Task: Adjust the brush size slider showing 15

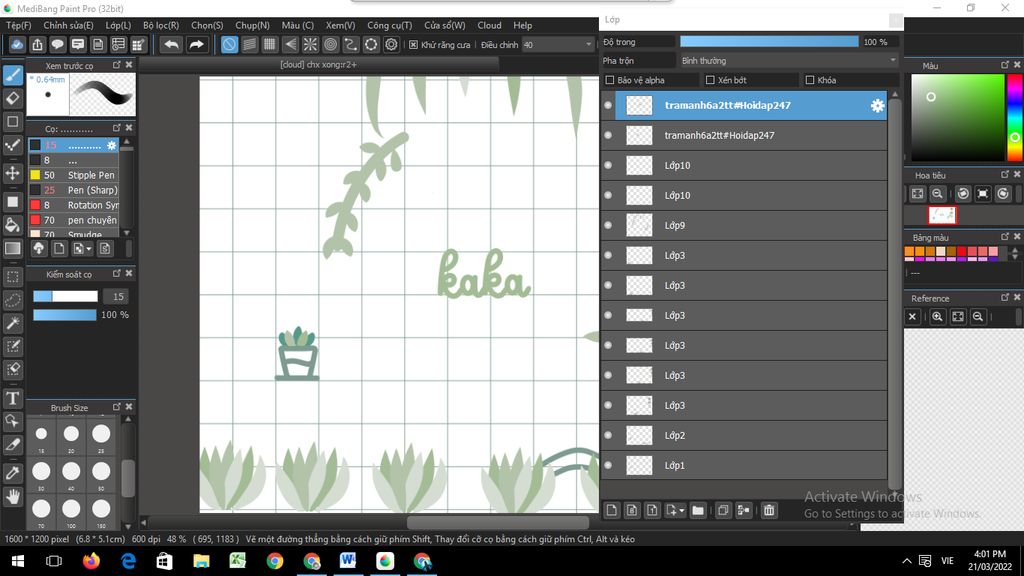Action: (x=65, y=296)
